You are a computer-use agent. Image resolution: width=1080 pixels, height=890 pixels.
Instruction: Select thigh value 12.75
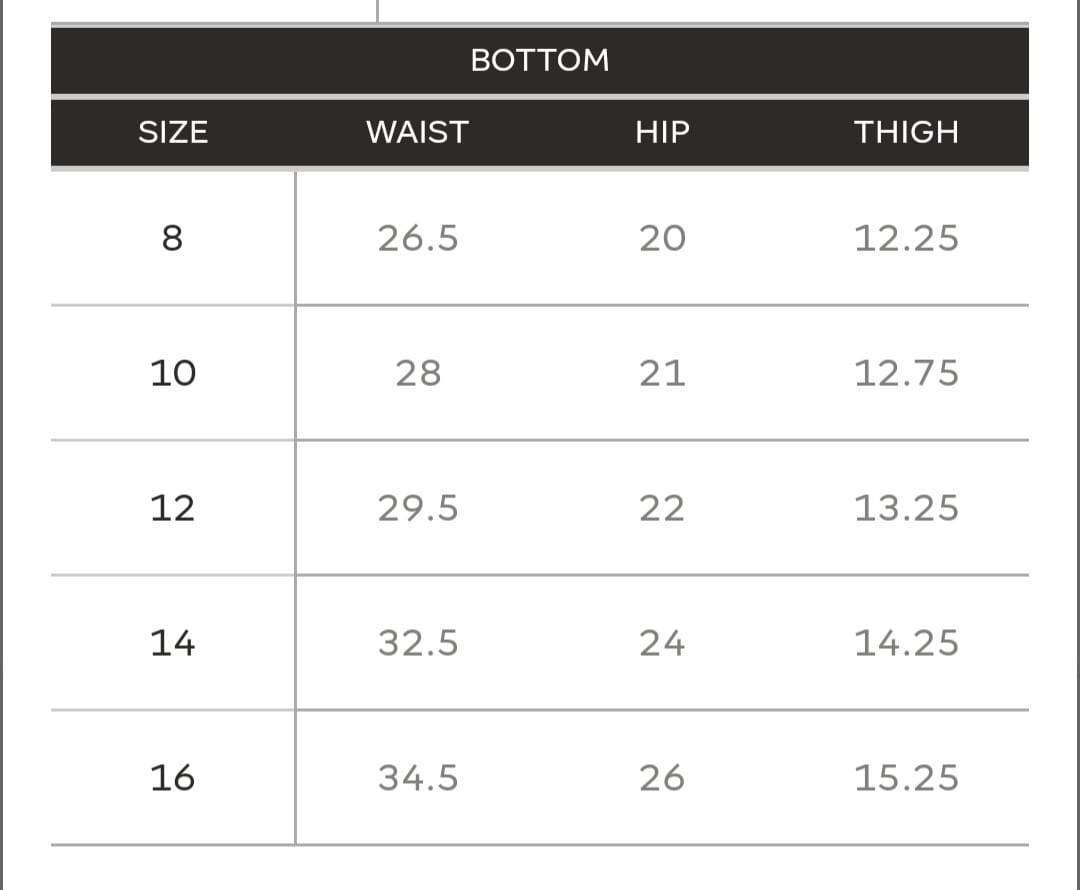(x=906, y=373)
